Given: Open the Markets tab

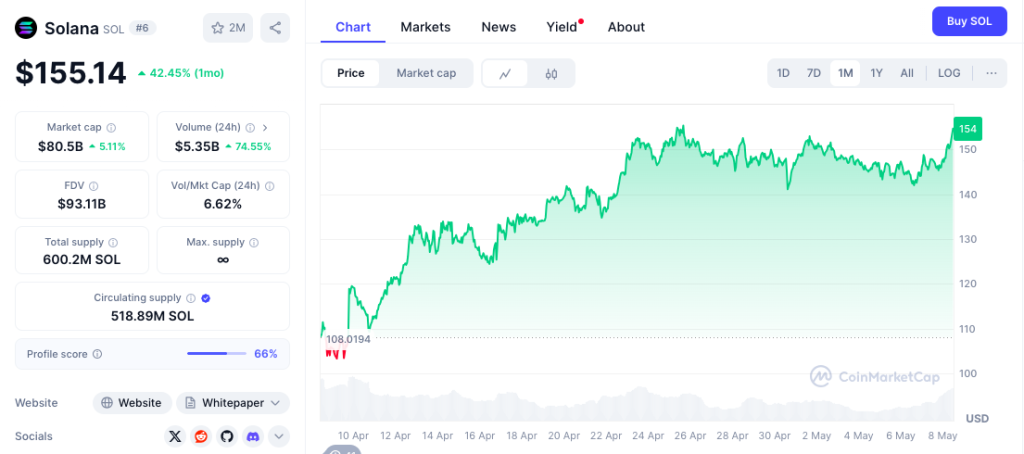Looking at the screenshot, I should [x=425, y=27].
